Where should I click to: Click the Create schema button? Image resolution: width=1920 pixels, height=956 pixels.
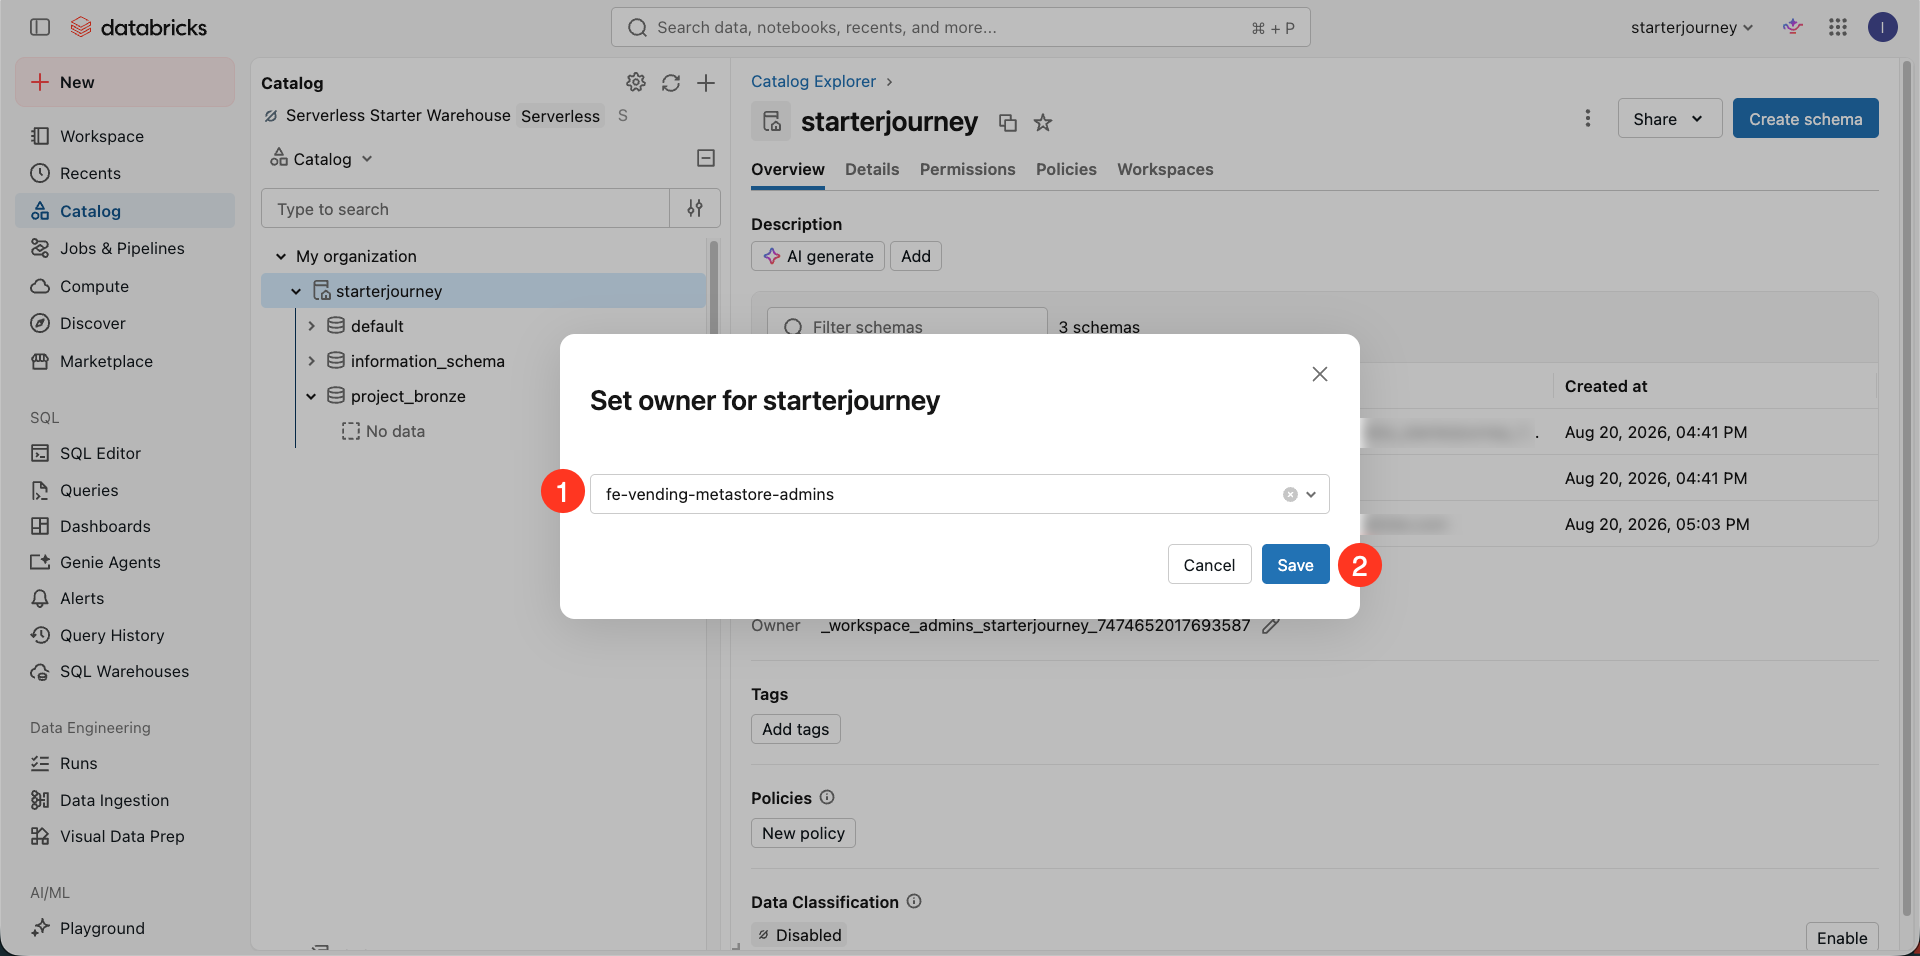tap(1805, 118)
